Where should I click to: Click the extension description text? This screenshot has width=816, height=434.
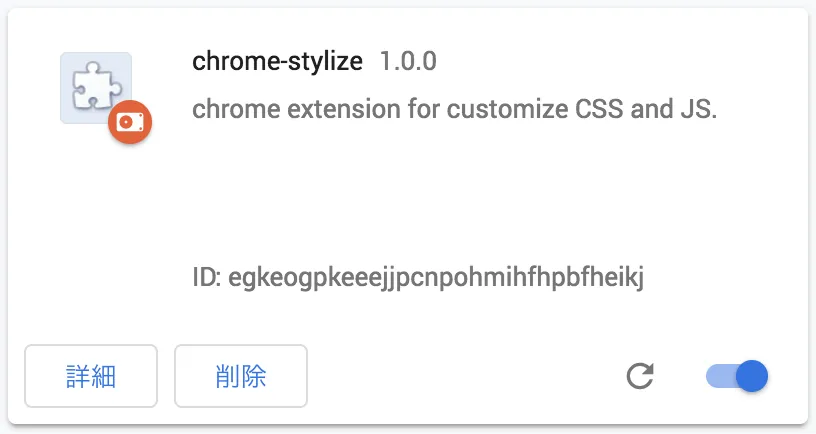[x=454, y=109]
